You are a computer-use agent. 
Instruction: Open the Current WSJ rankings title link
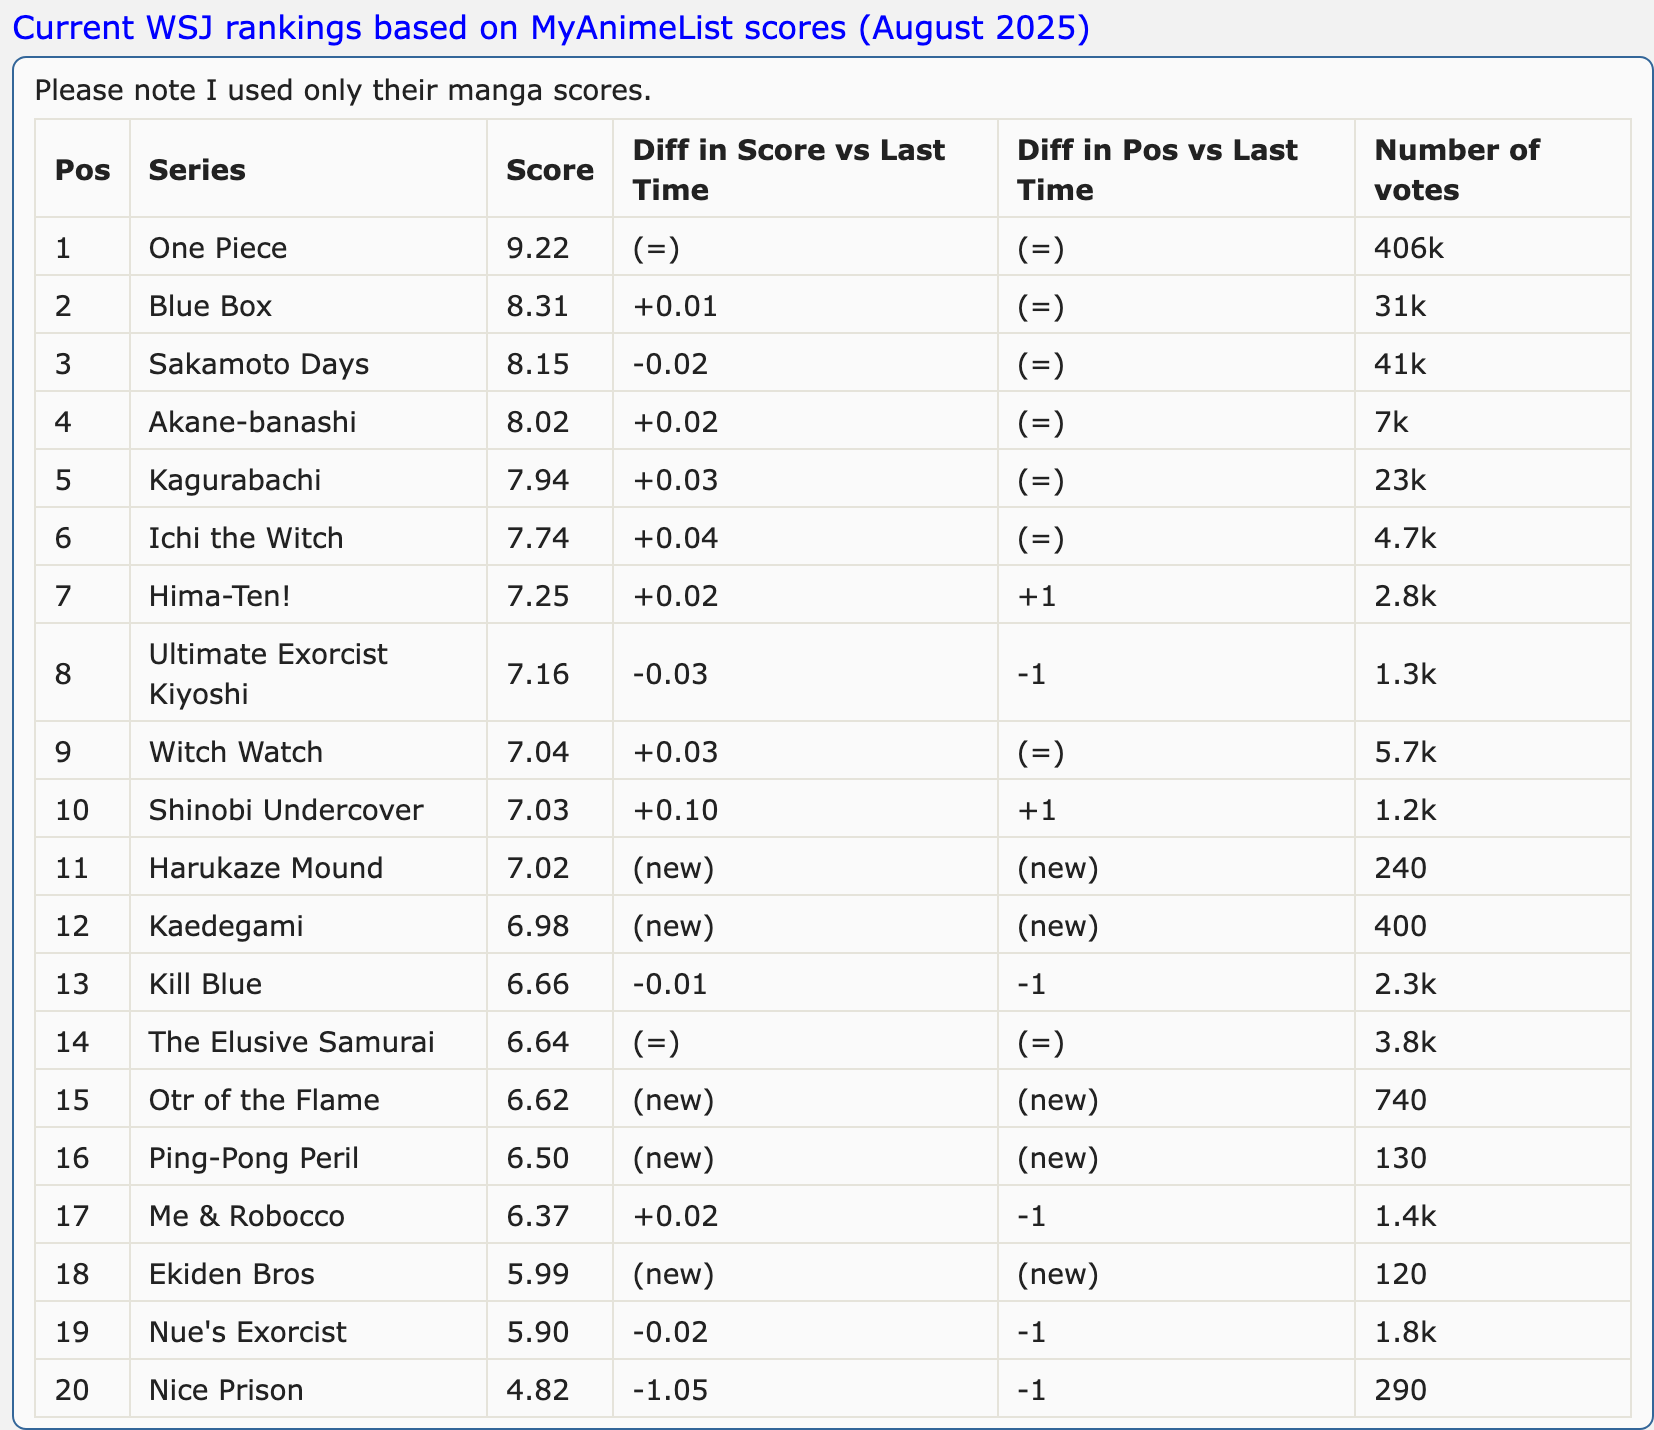coord(551,28)
